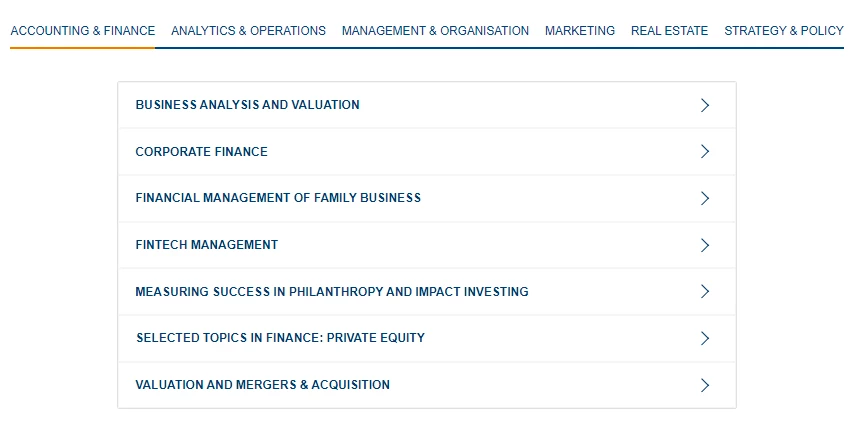Open Financial Management of Family Business title
The width and height of the screenshot is (867, 426).
click(278, 198)
